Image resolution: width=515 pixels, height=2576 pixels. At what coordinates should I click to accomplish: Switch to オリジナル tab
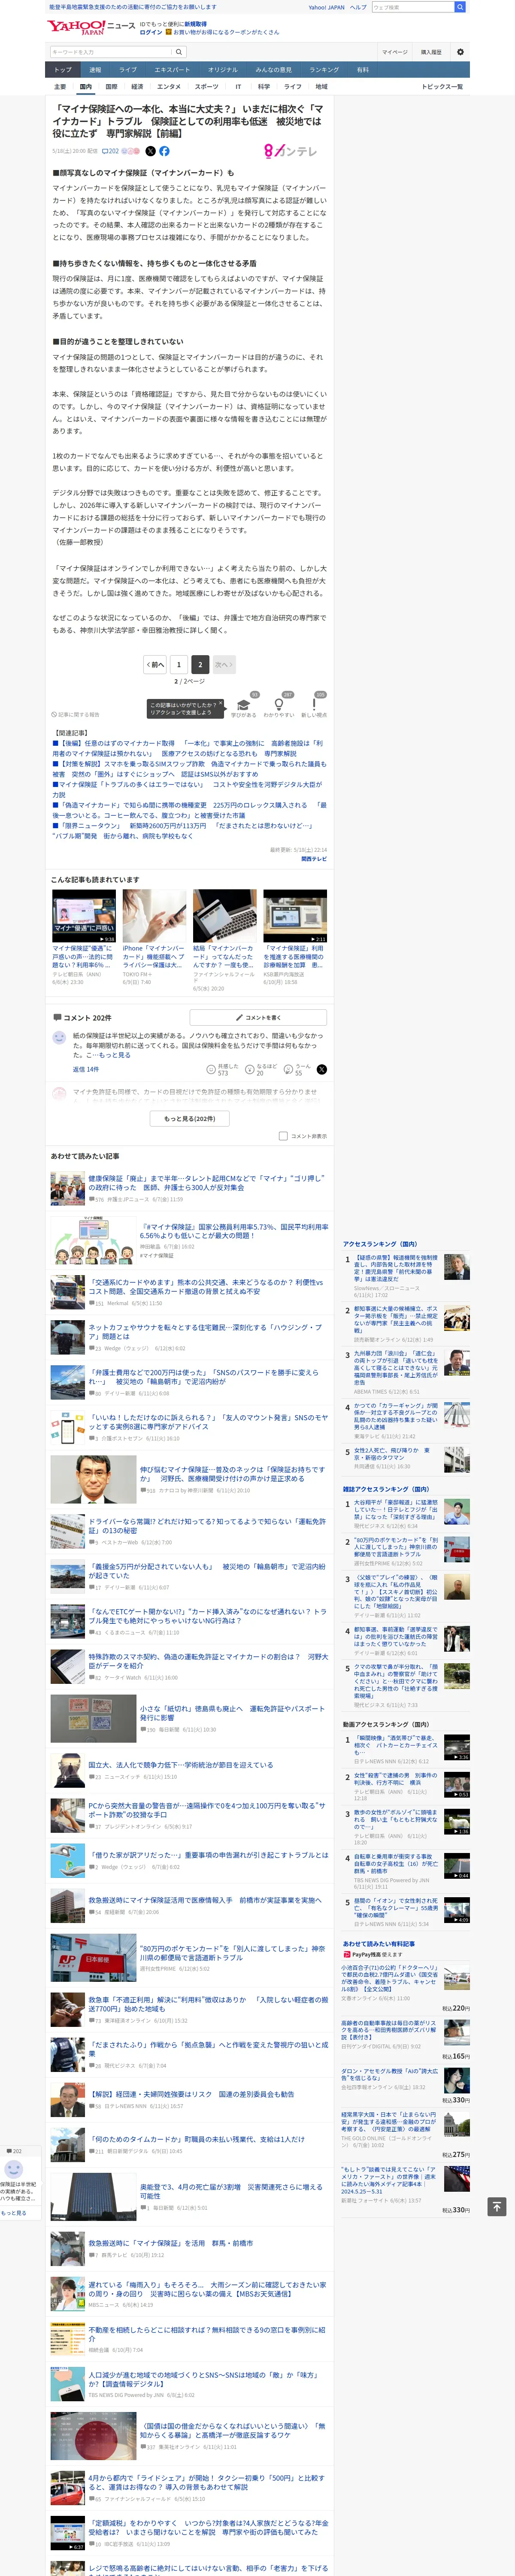(x=223, y=70)
